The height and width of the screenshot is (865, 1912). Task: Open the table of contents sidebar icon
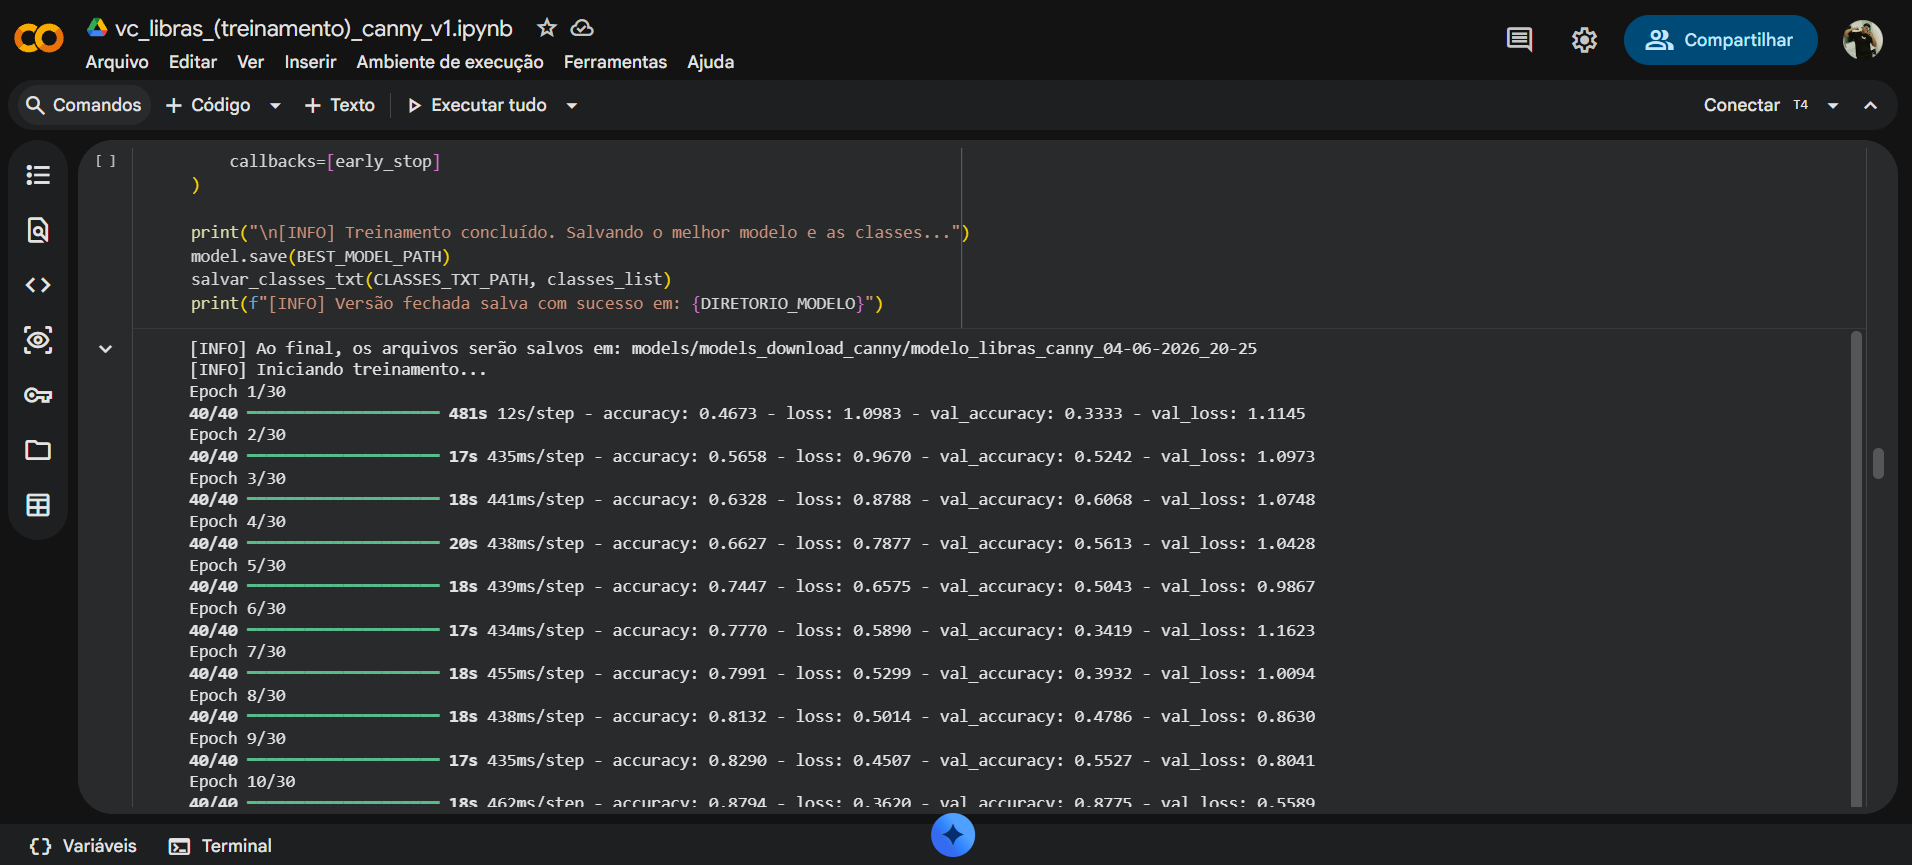[x=38, y=175]
